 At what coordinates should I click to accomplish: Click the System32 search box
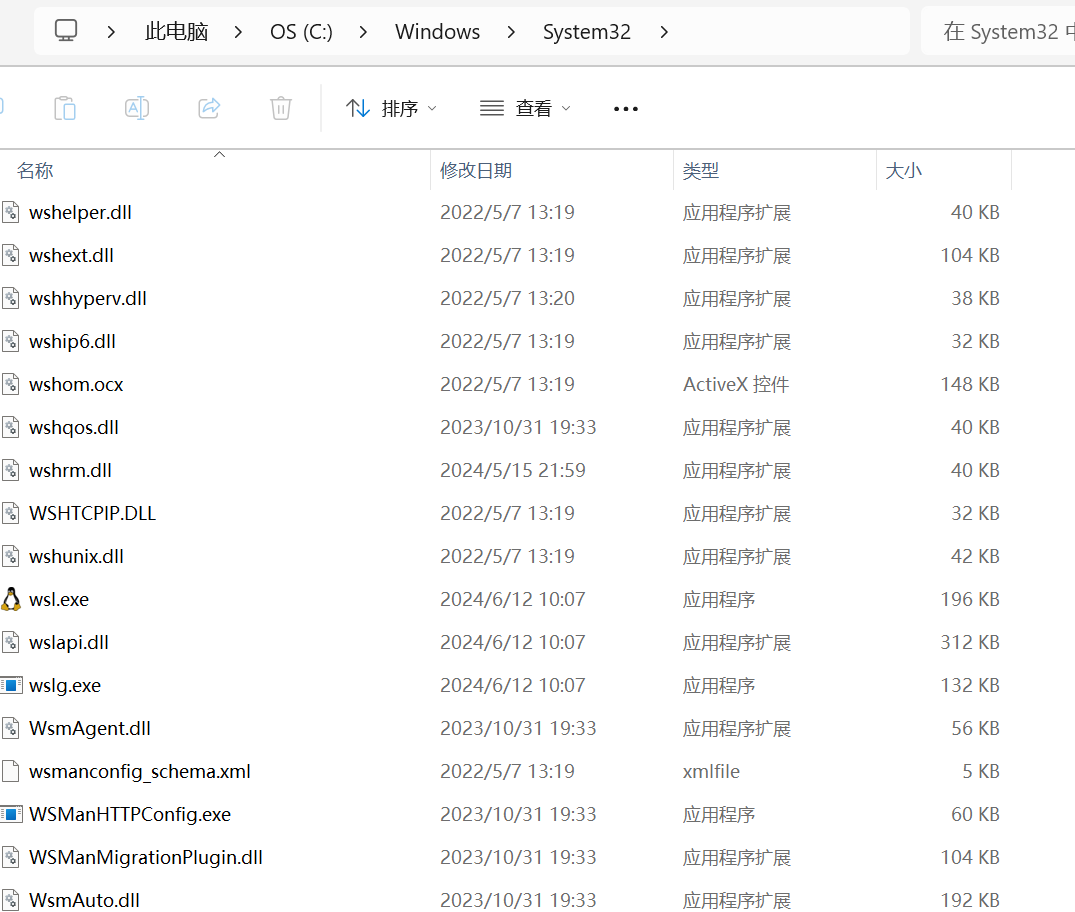point(1000,32)
